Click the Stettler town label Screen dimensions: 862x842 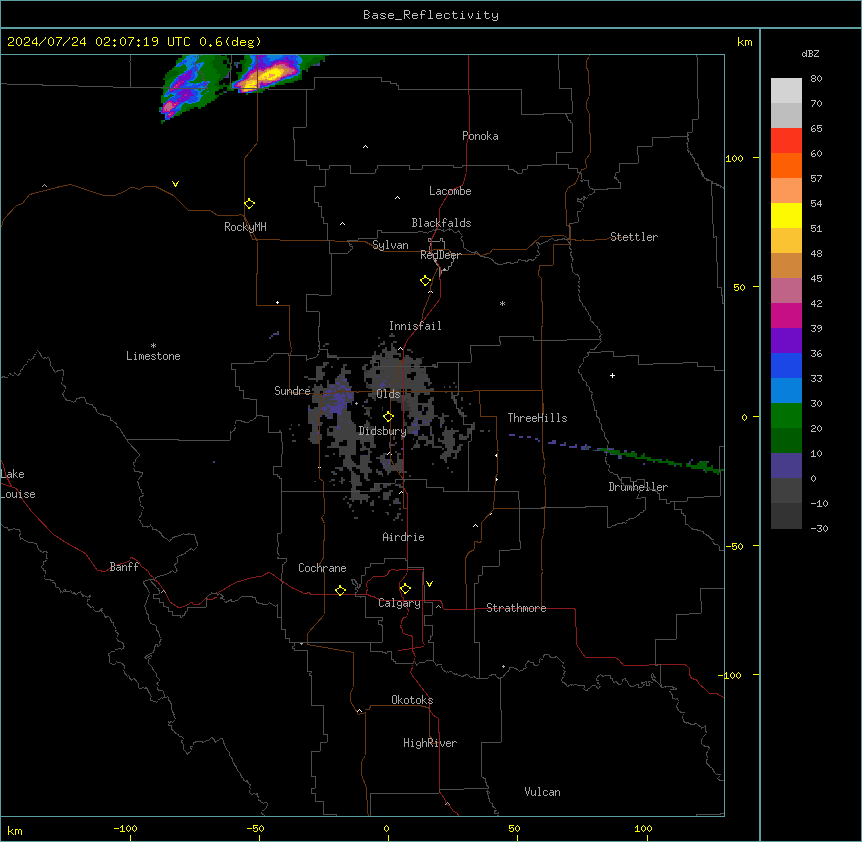633,237
